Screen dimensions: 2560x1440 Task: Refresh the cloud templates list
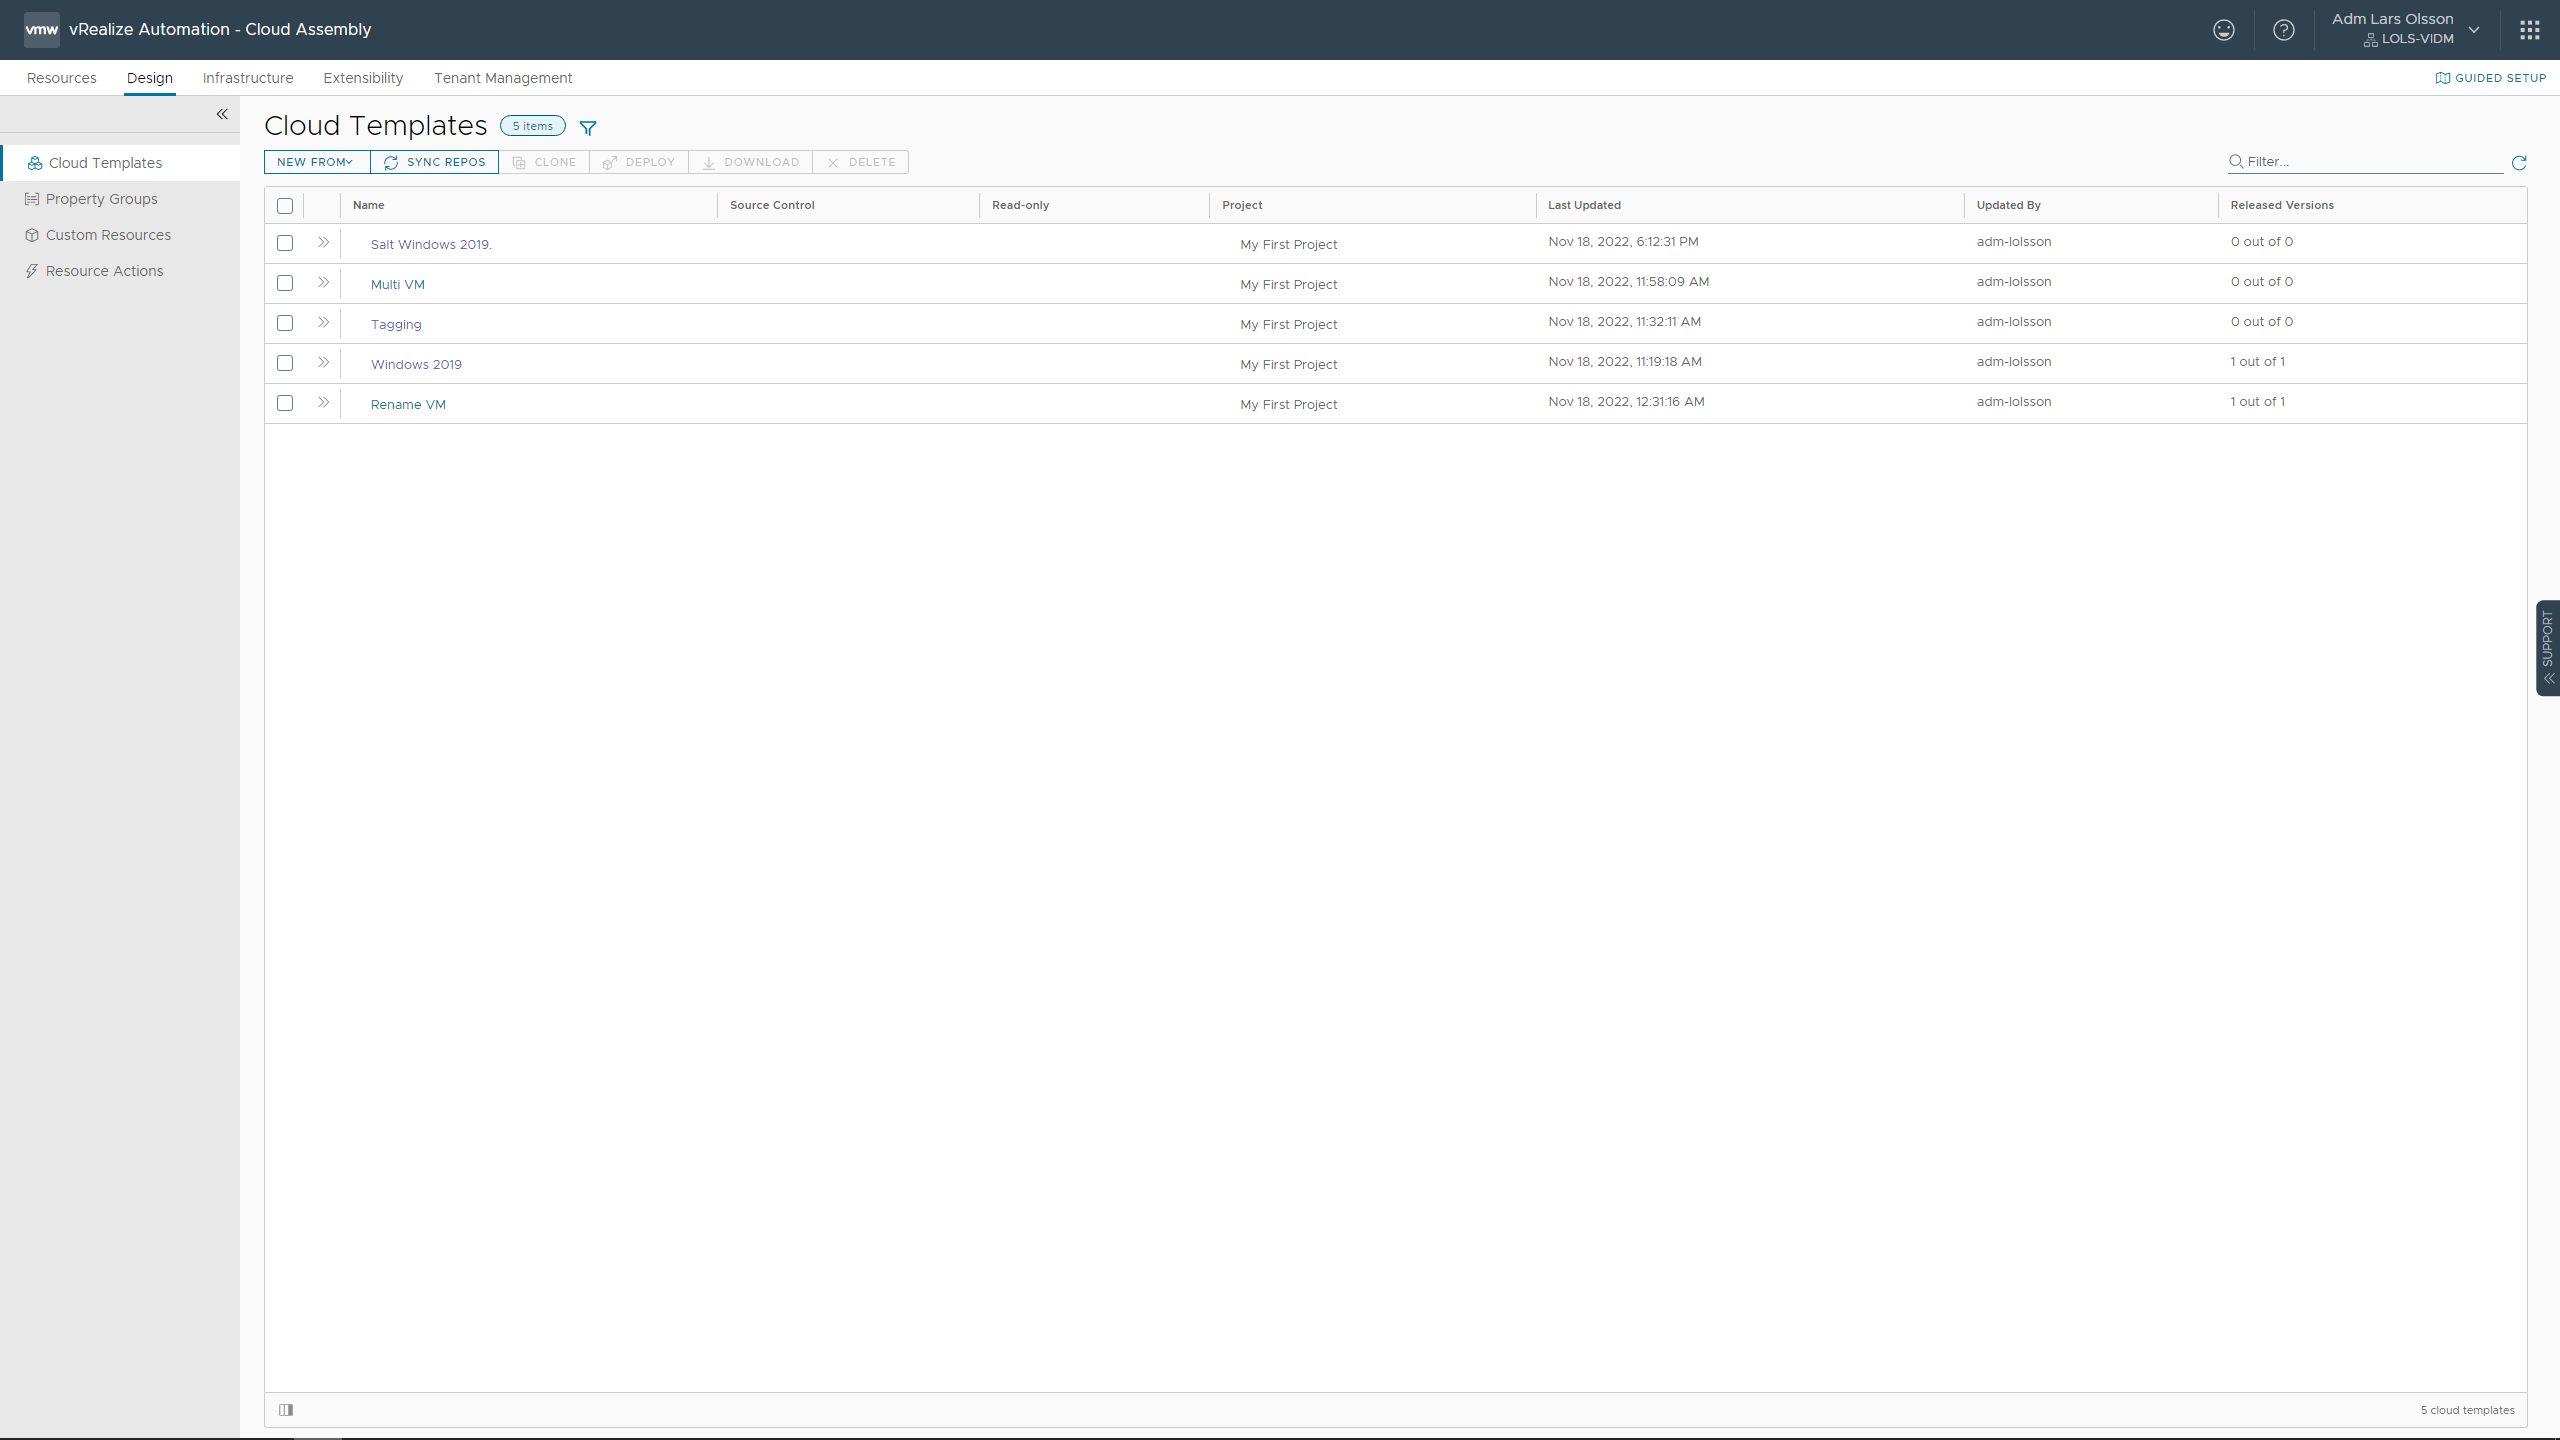tap(2519, 162)
